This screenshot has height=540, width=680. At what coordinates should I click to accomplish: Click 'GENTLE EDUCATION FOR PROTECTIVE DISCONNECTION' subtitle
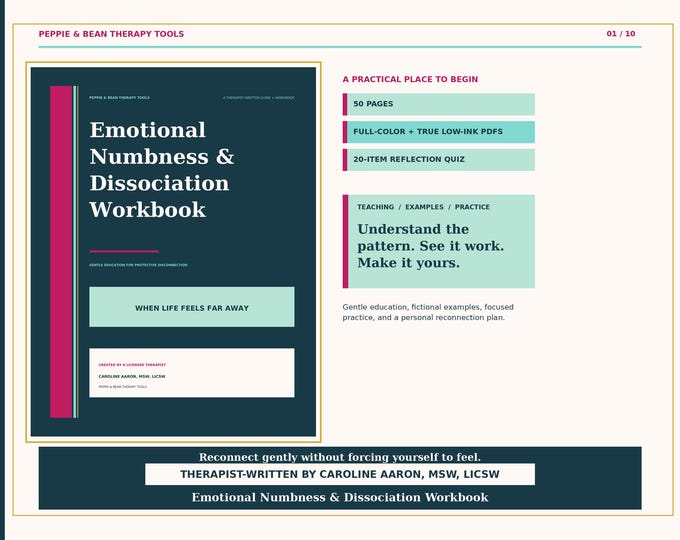[x=138, y=265]
